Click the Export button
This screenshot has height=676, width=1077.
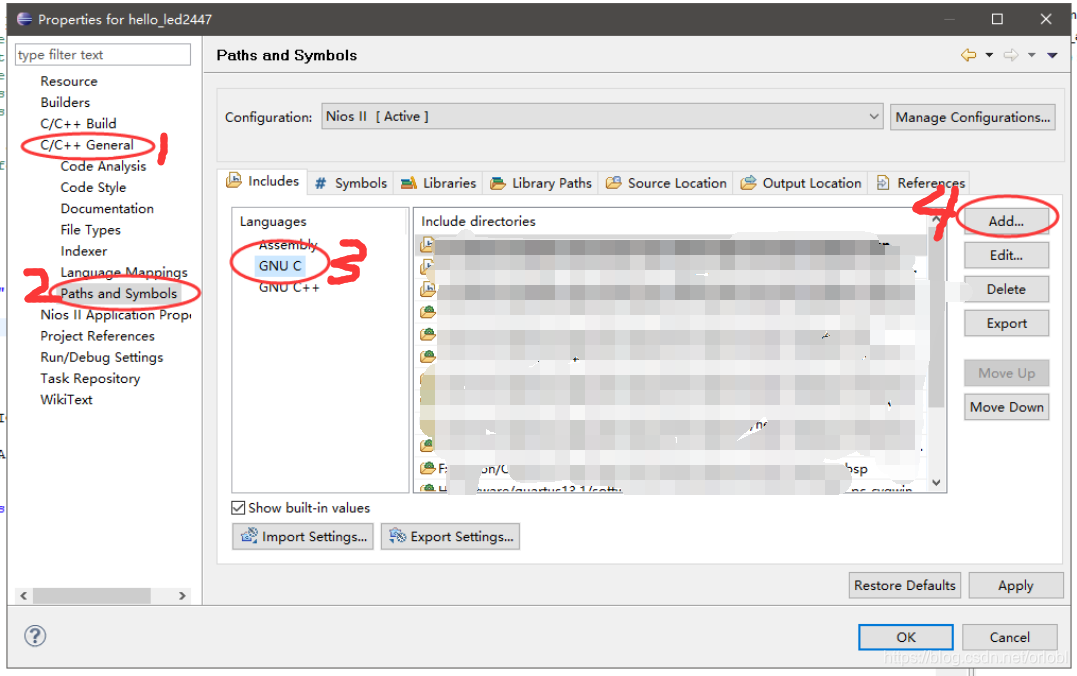coord(1006,323)
